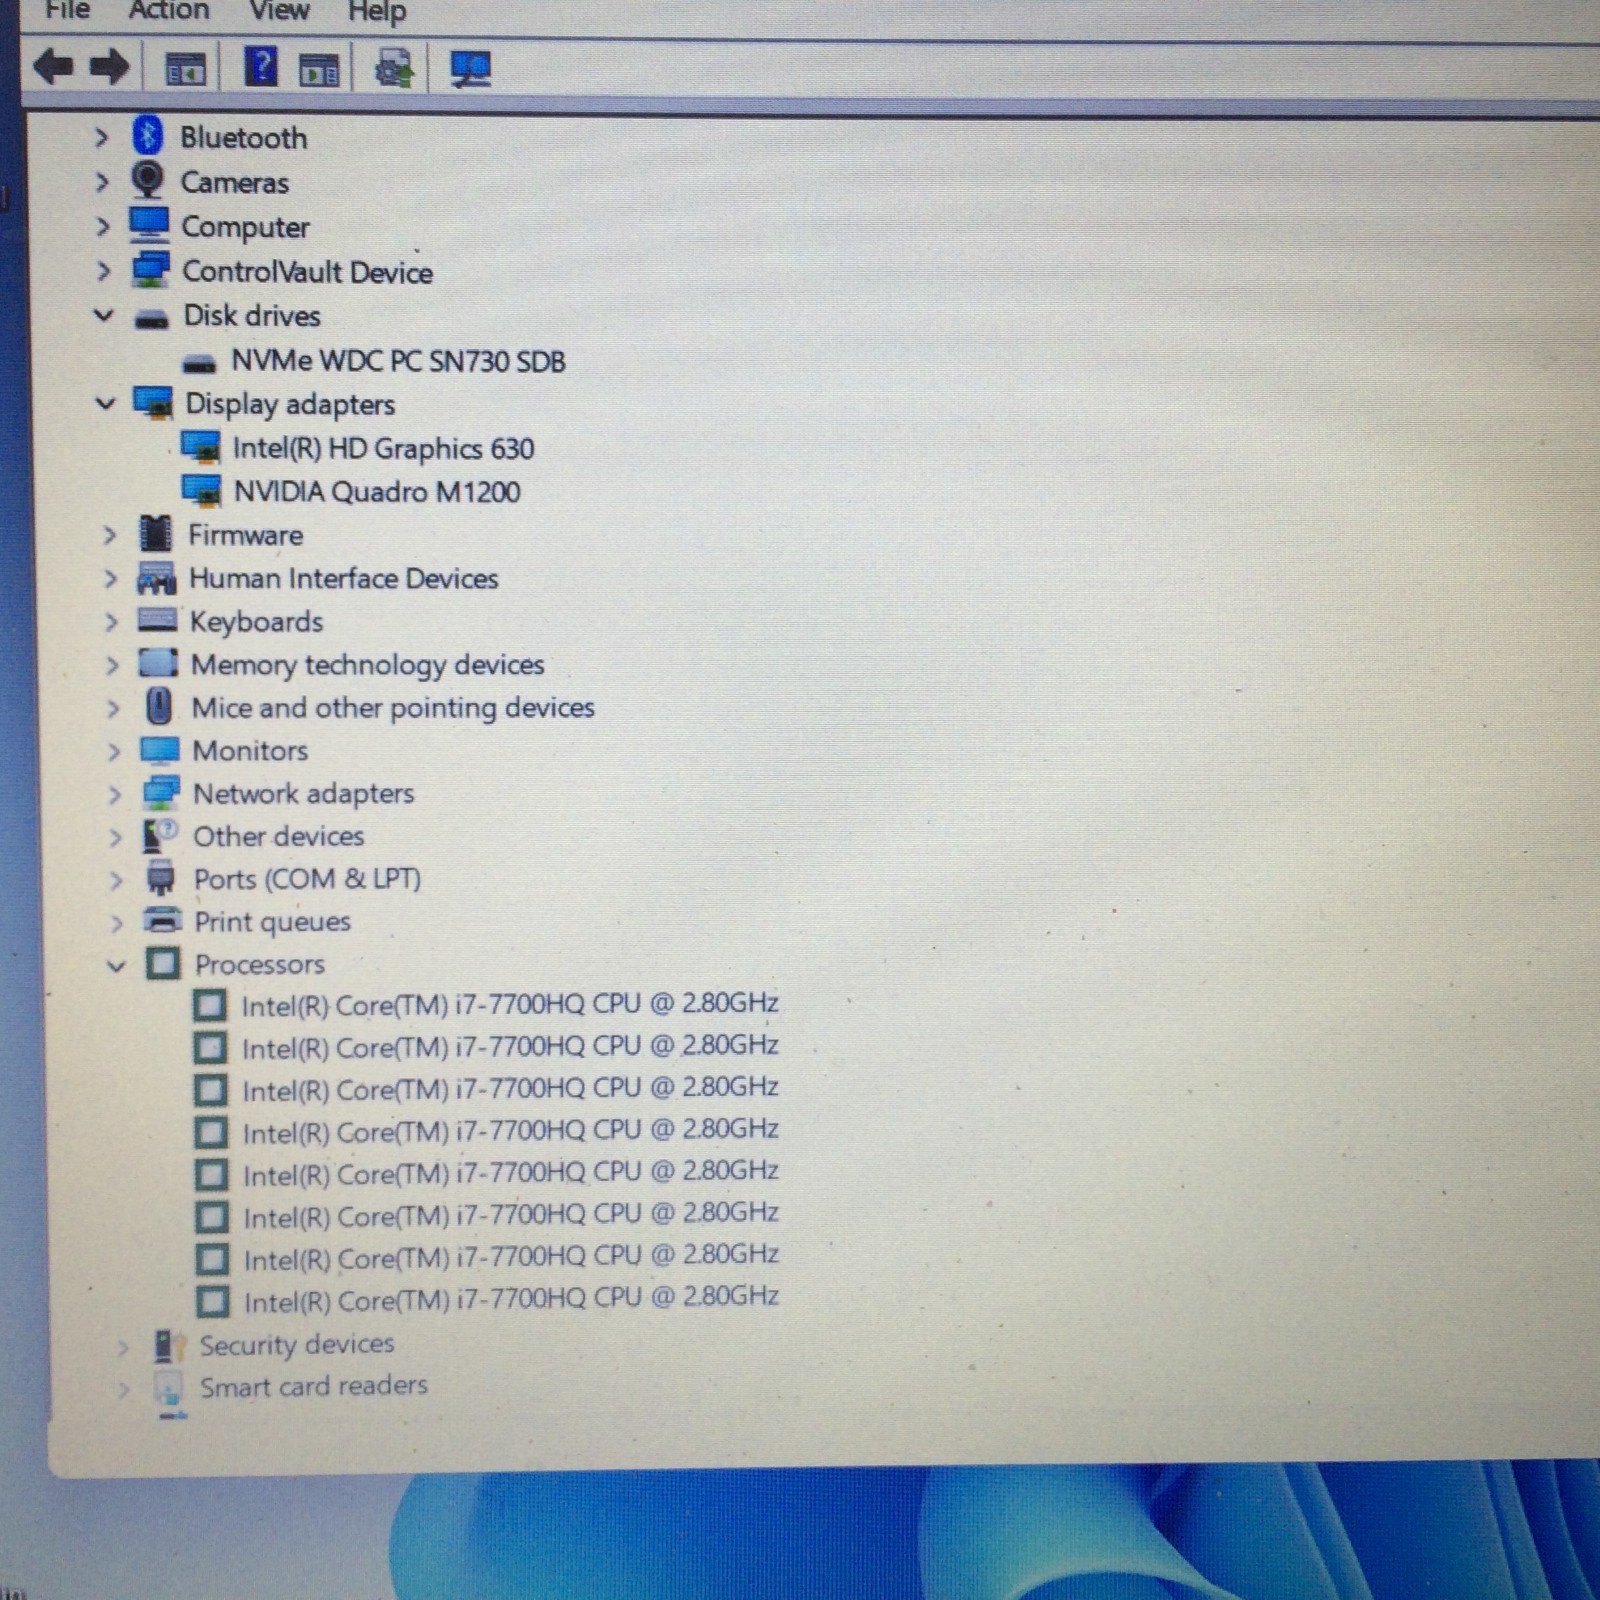
Task: Click Scan for hardware changes monitor icon
Action: click(x=470, y=69)
